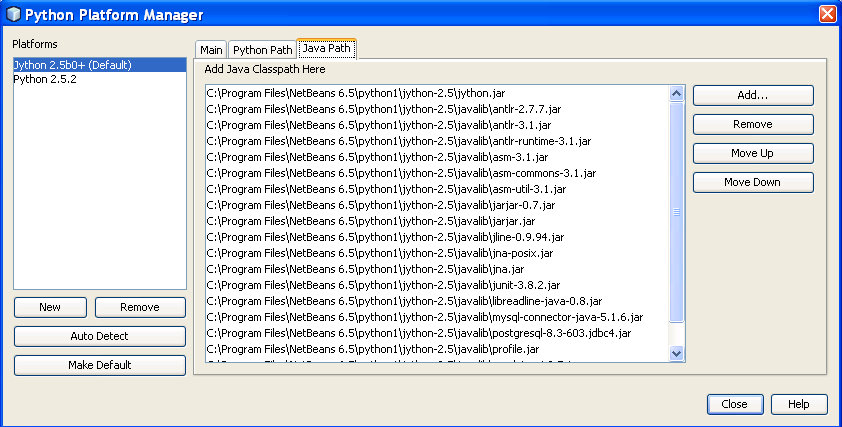This screenshot has height=427, width=842.
Task: Select the mysql-connector-java-5.1.6.jar entry
Action: 437,317
